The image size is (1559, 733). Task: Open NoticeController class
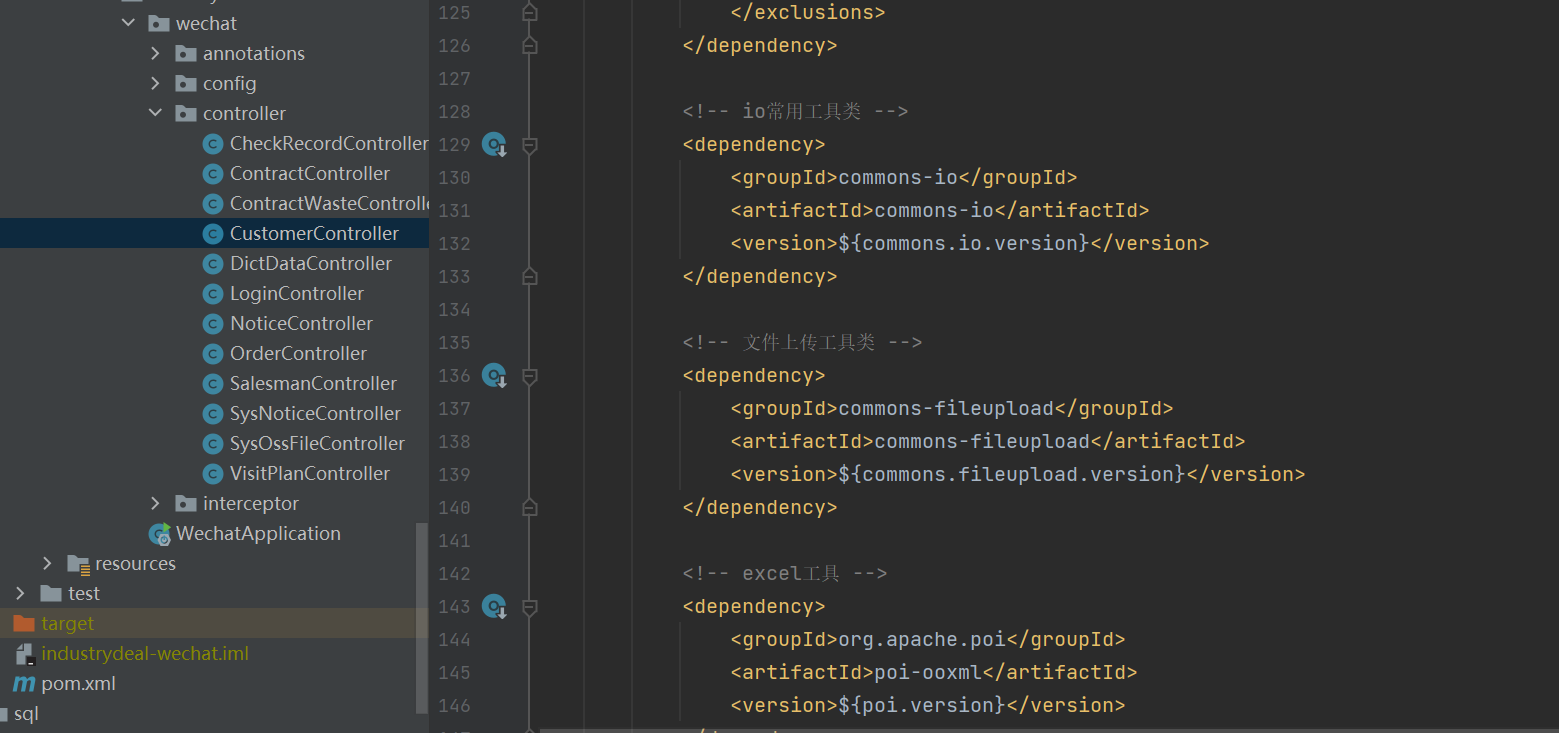pos(301,323)
